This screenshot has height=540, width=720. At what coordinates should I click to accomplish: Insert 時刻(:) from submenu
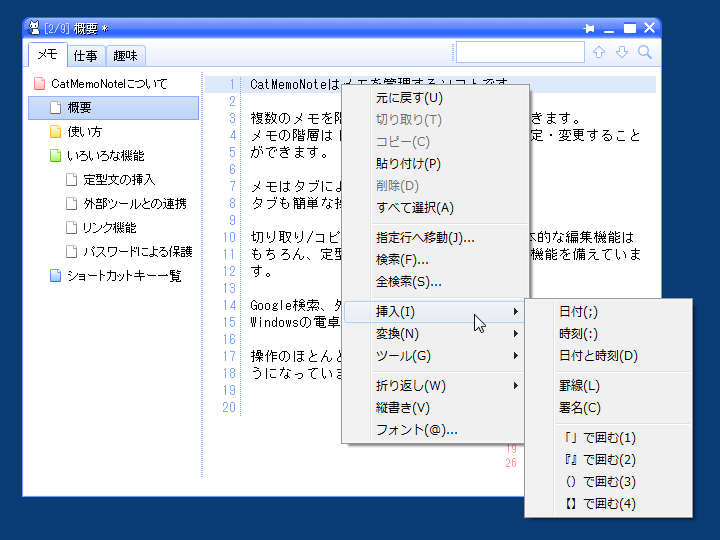(x=608, y=334)
